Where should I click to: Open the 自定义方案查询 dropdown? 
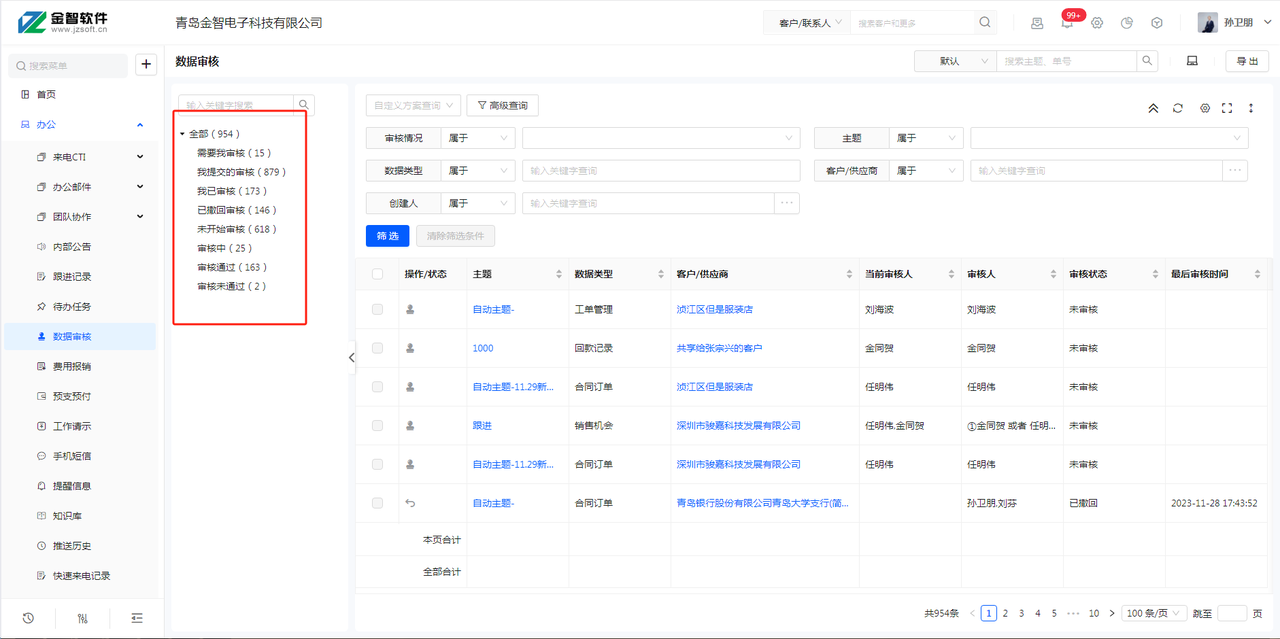[x=413, y=105]
